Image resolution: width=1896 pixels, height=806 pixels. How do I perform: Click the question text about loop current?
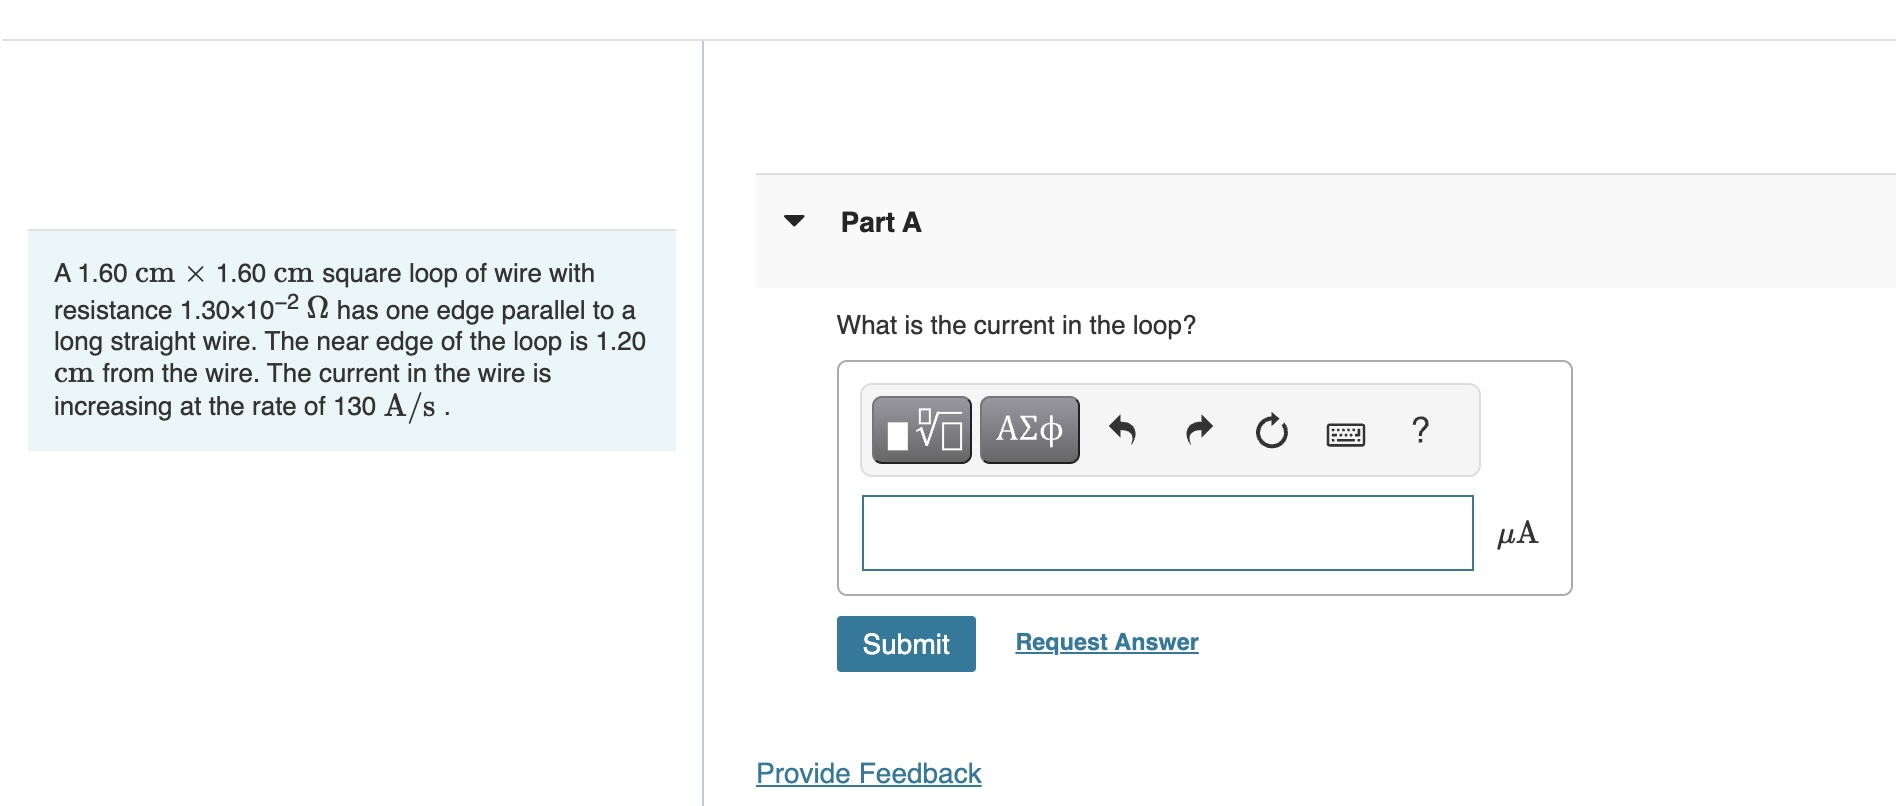(1016, 325)
